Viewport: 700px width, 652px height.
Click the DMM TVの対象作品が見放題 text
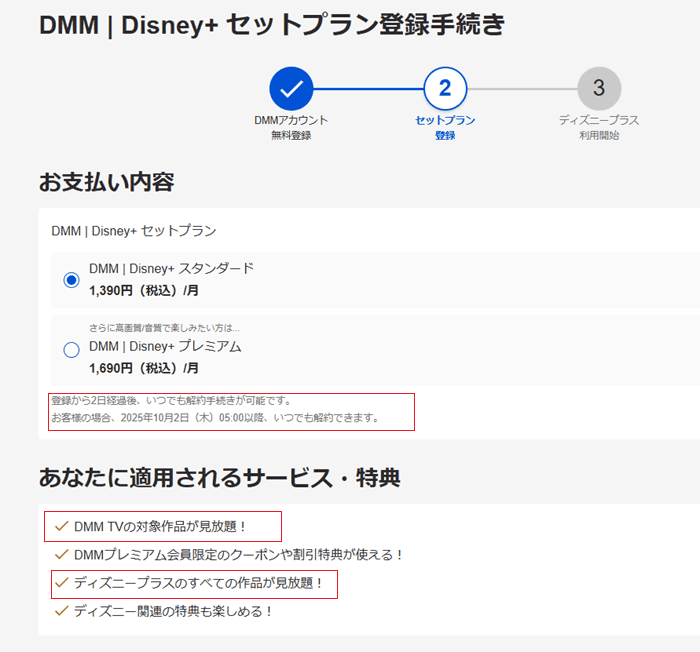[159, 526]
